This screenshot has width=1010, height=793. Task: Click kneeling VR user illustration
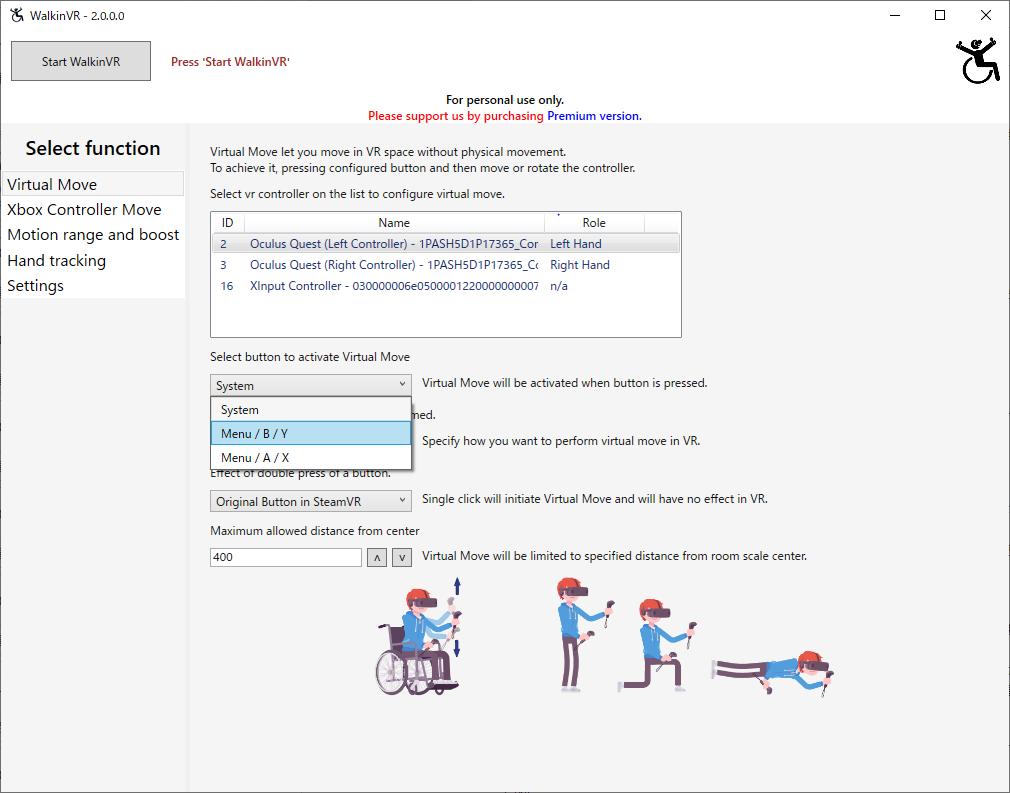(x=657, y=645)
